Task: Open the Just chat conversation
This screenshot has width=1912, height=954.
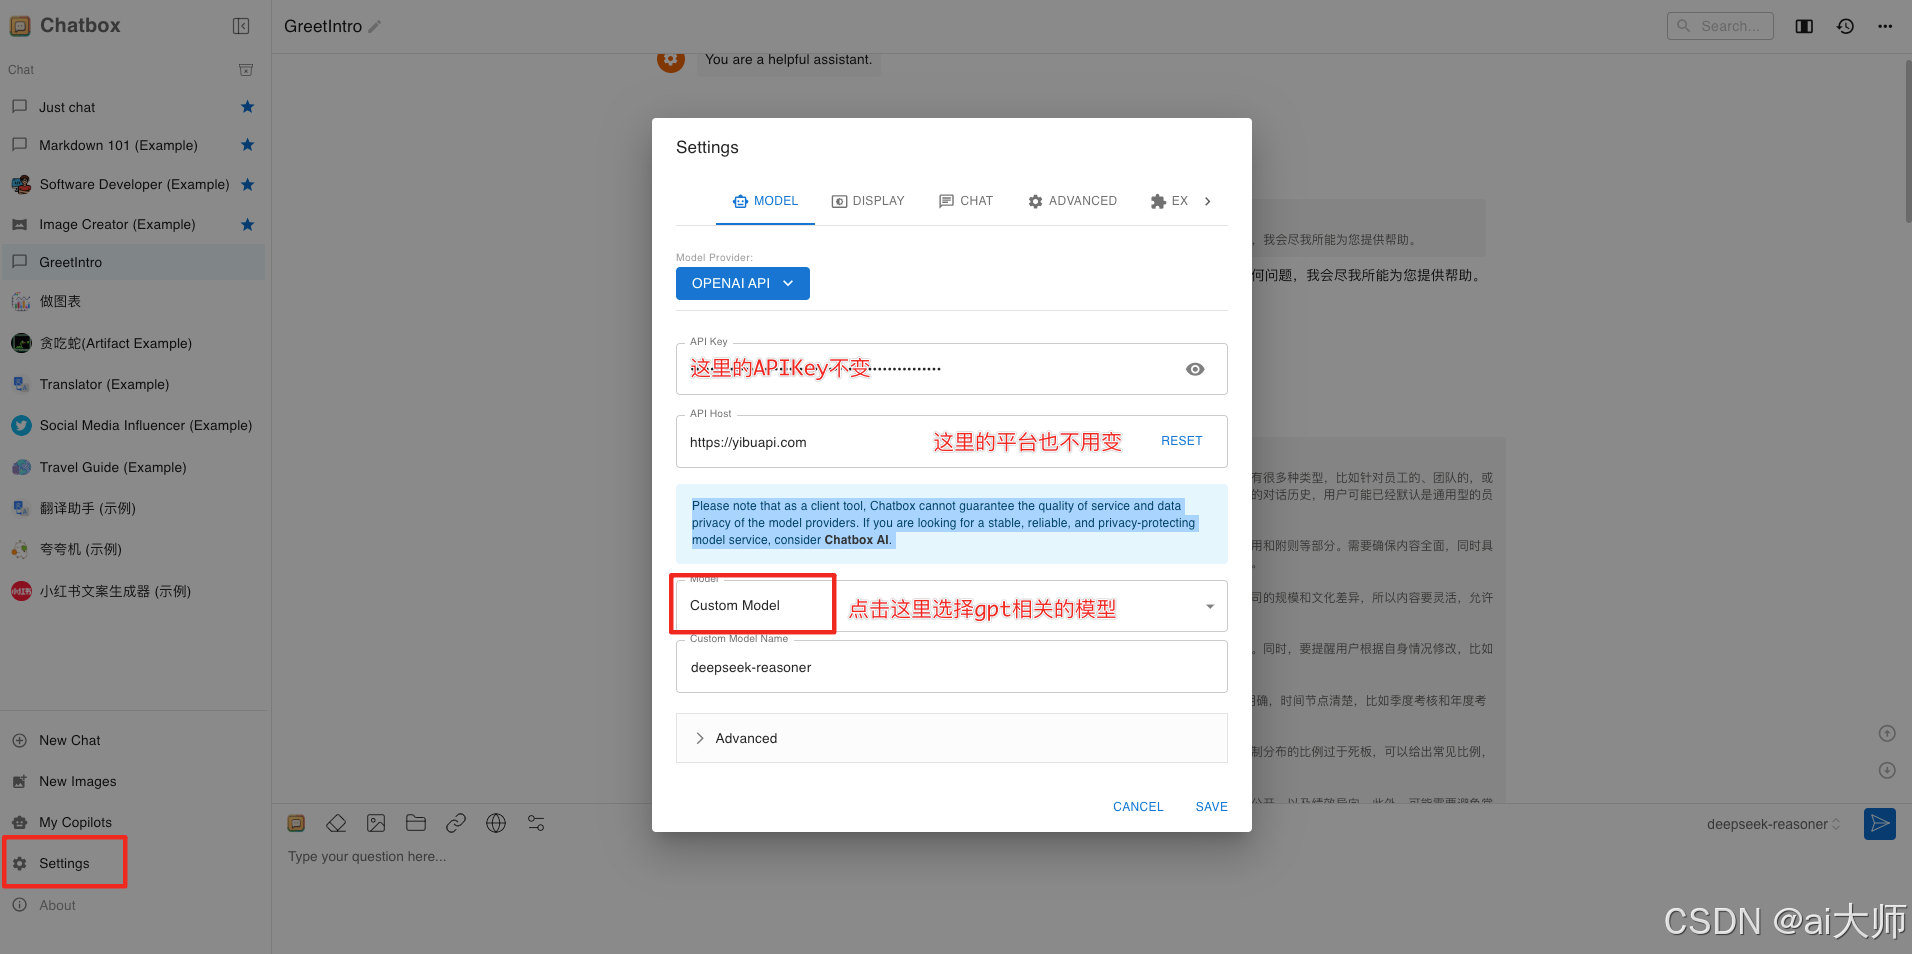Action: [133, 107]
